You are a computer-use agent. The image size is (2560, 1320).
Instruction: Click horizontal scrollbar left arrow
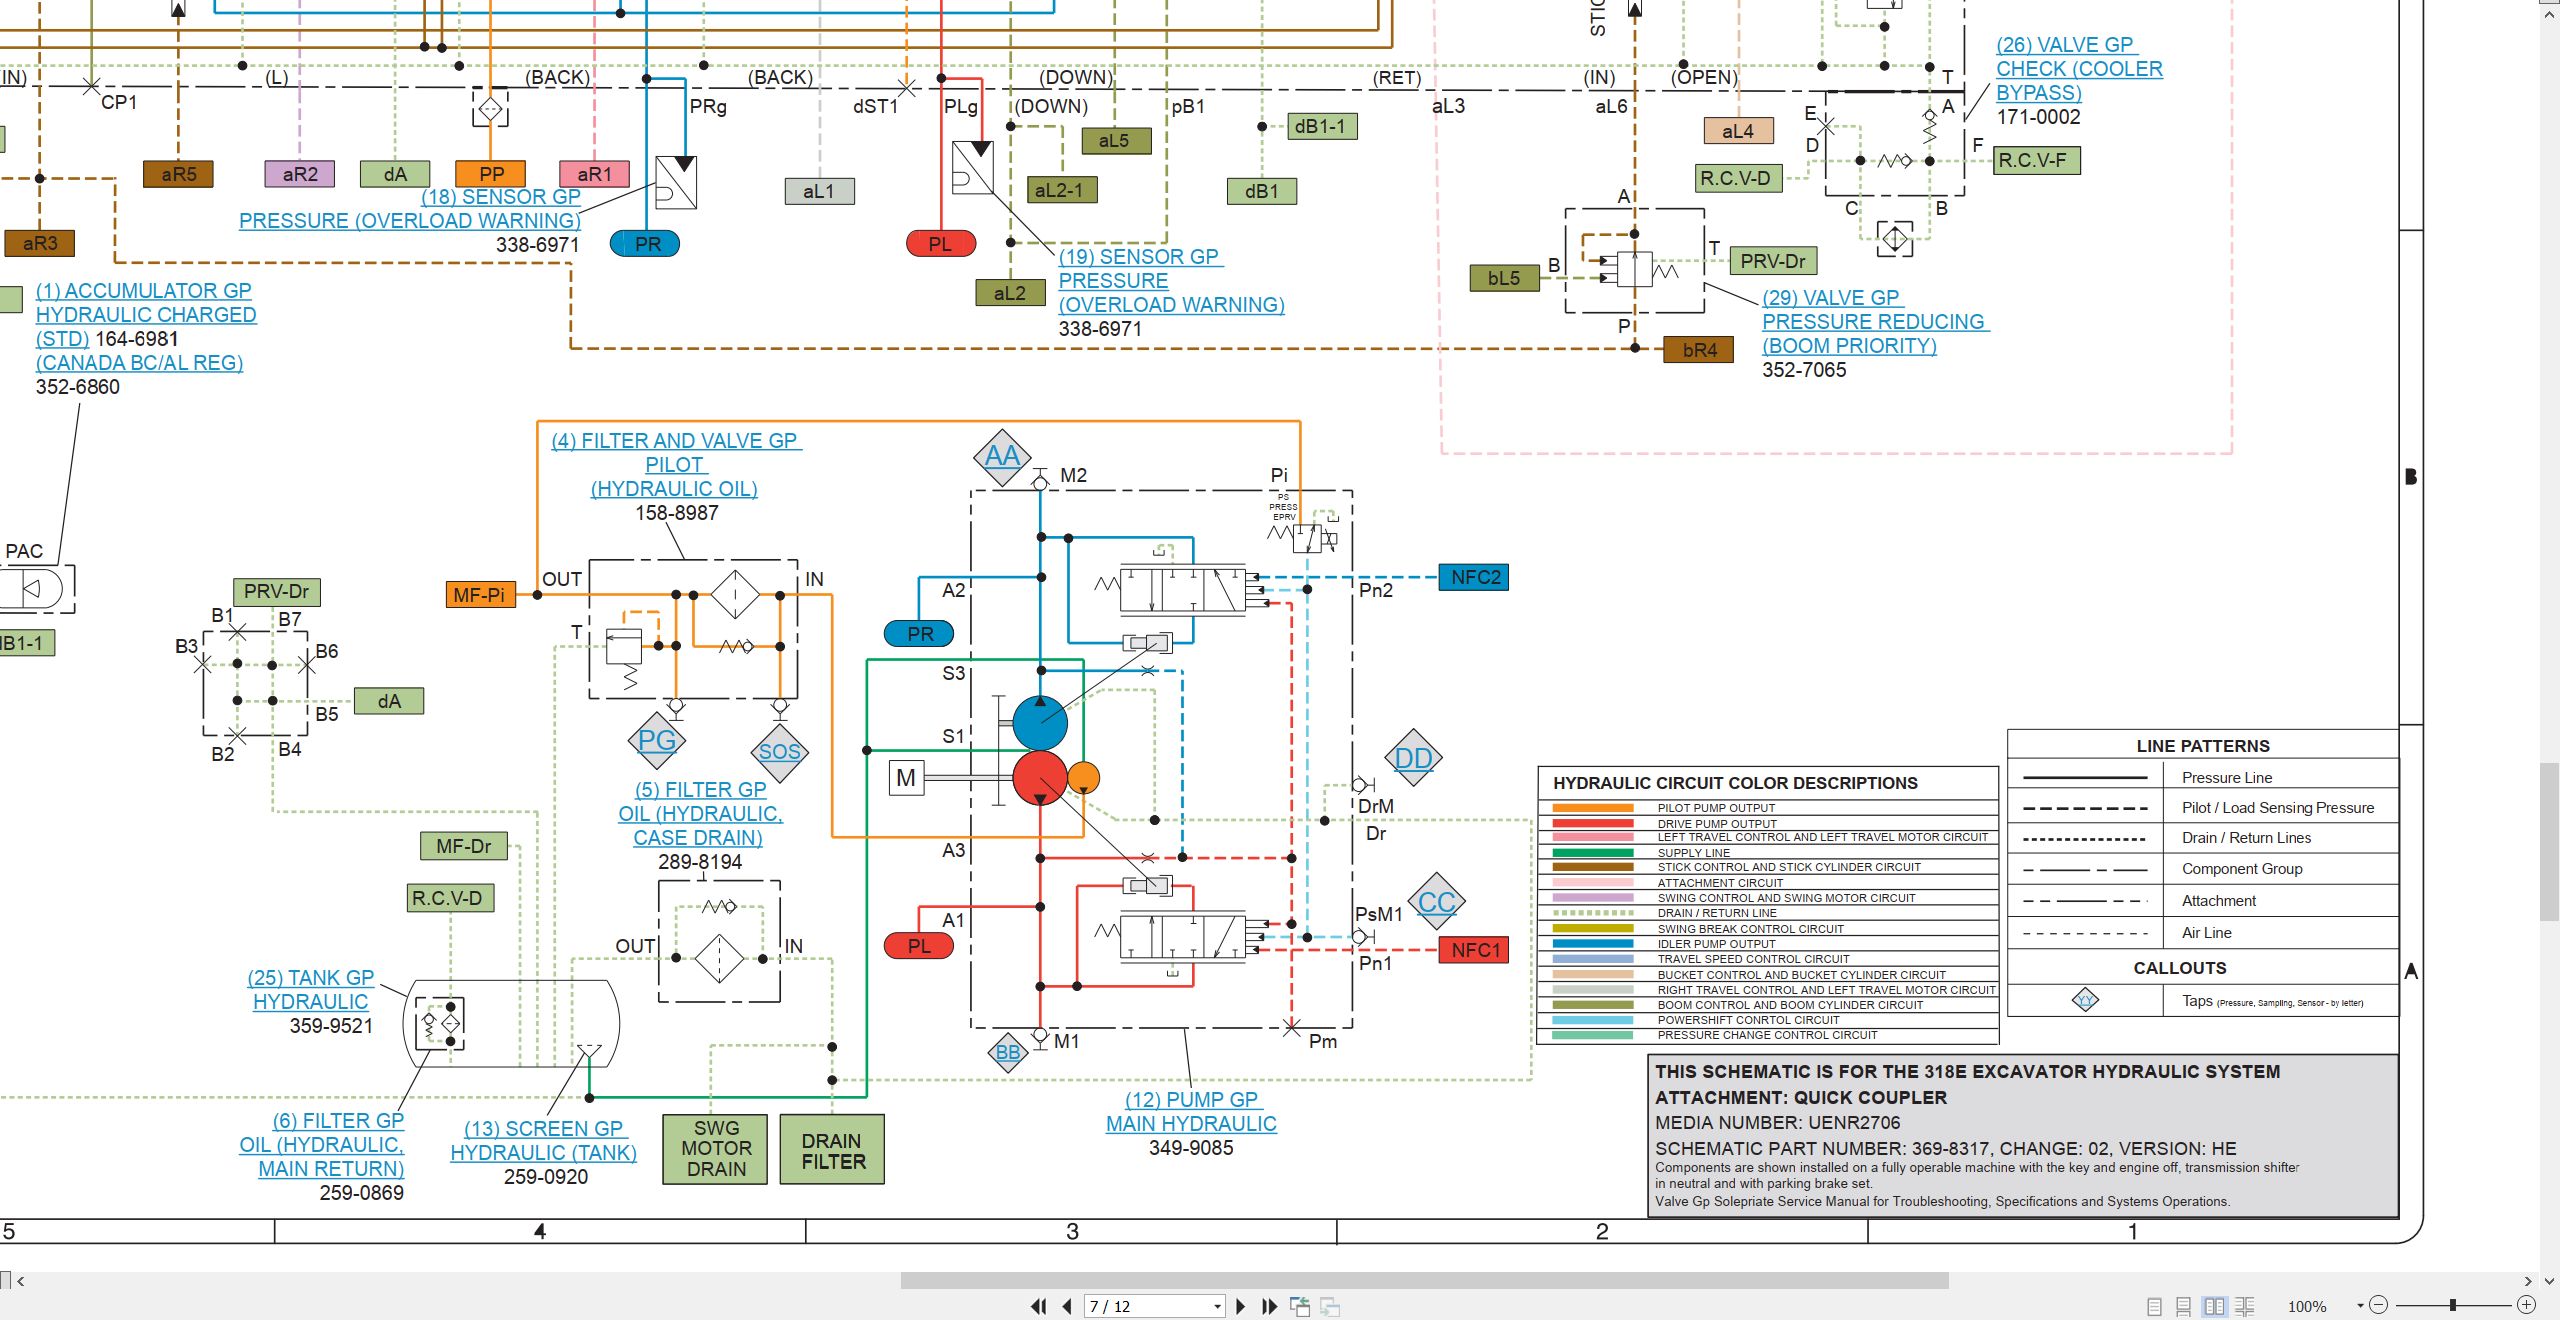(x=20, y=1280)
